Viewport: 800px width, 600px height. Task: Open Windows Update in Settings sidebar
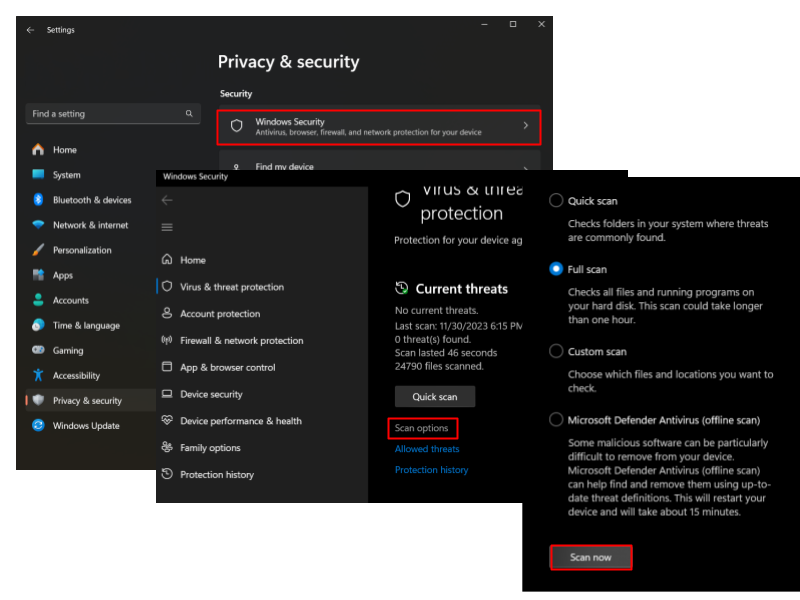pos(86,426)
